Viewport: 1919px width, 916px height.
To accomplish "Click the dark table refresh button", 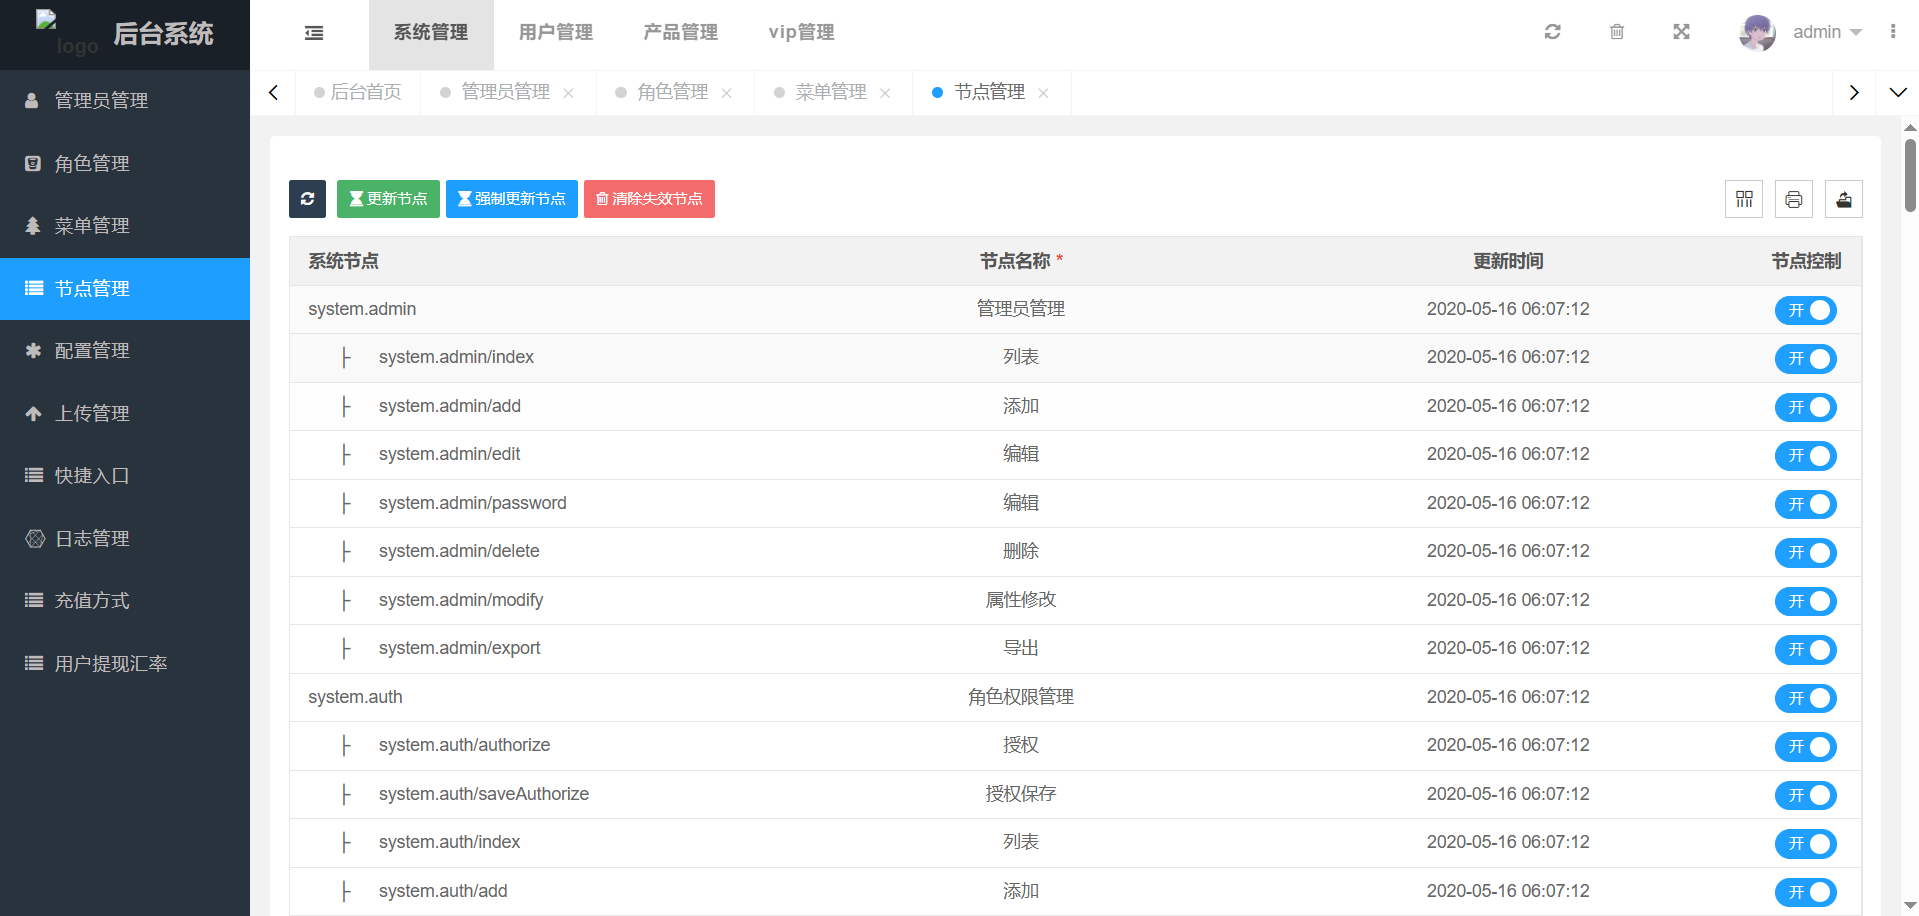I will 307,199.
